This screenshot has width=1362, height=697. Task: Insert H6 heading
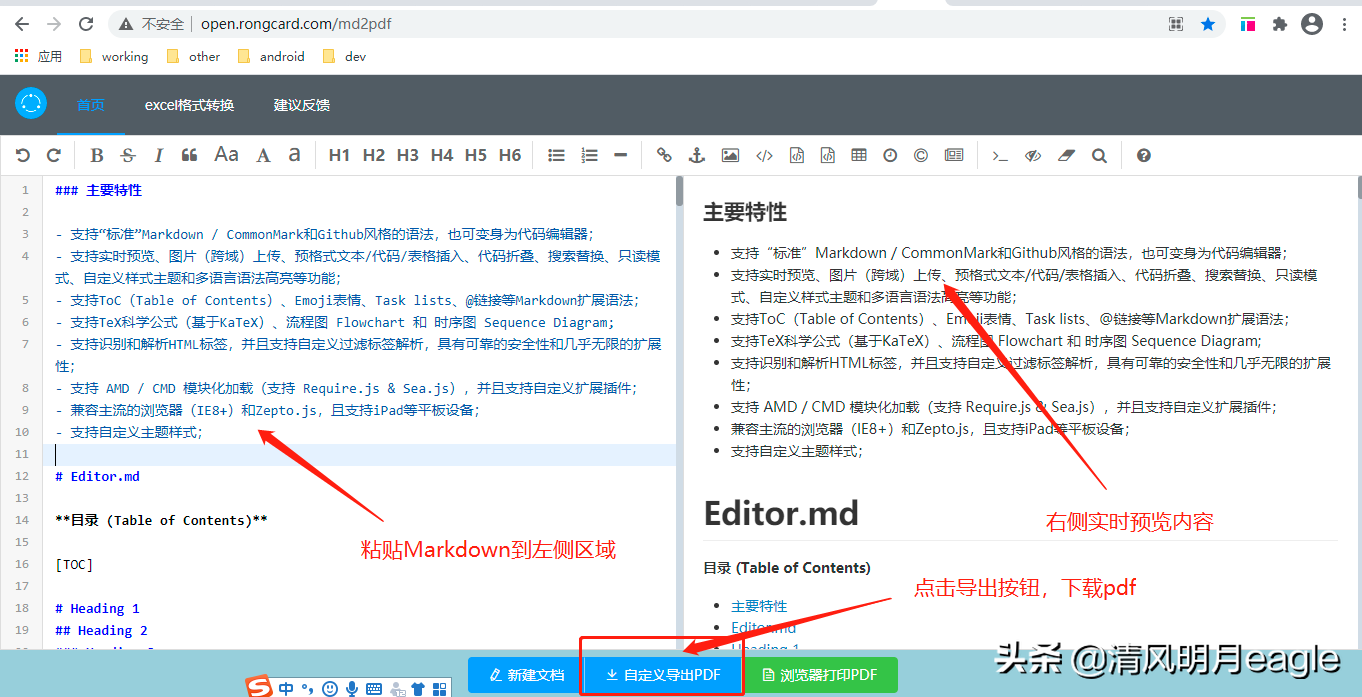point(510,155)
